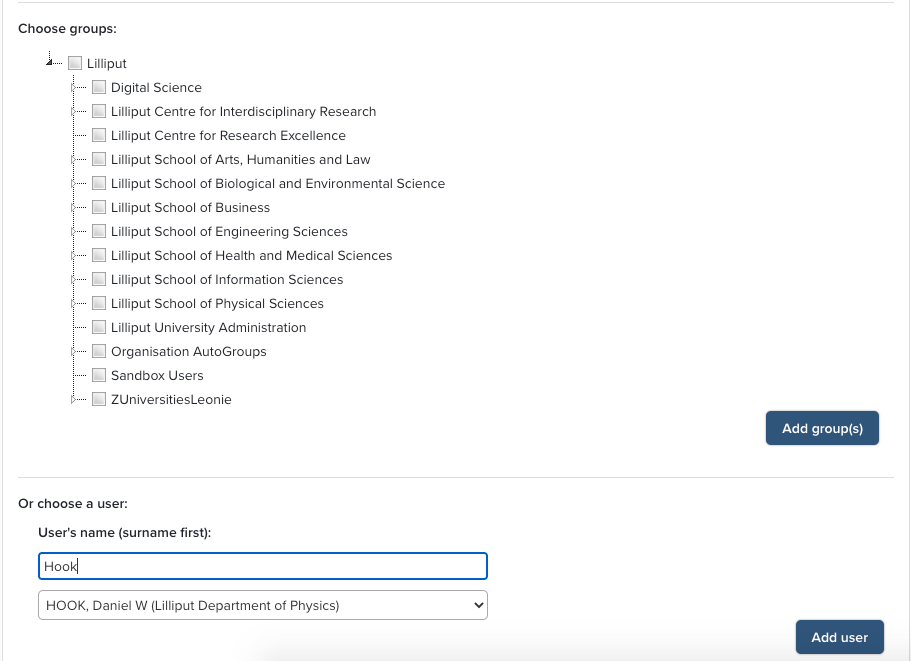Open the HOOK, Daniel W user dropdown
This screenshot has width=911, height=661.
[x=262, y=605]
